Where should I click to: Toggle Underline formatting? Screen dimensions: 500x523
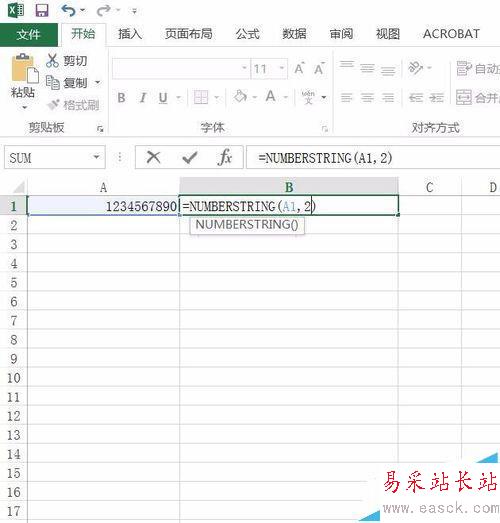pyautogui.click(x=163, y=98)
